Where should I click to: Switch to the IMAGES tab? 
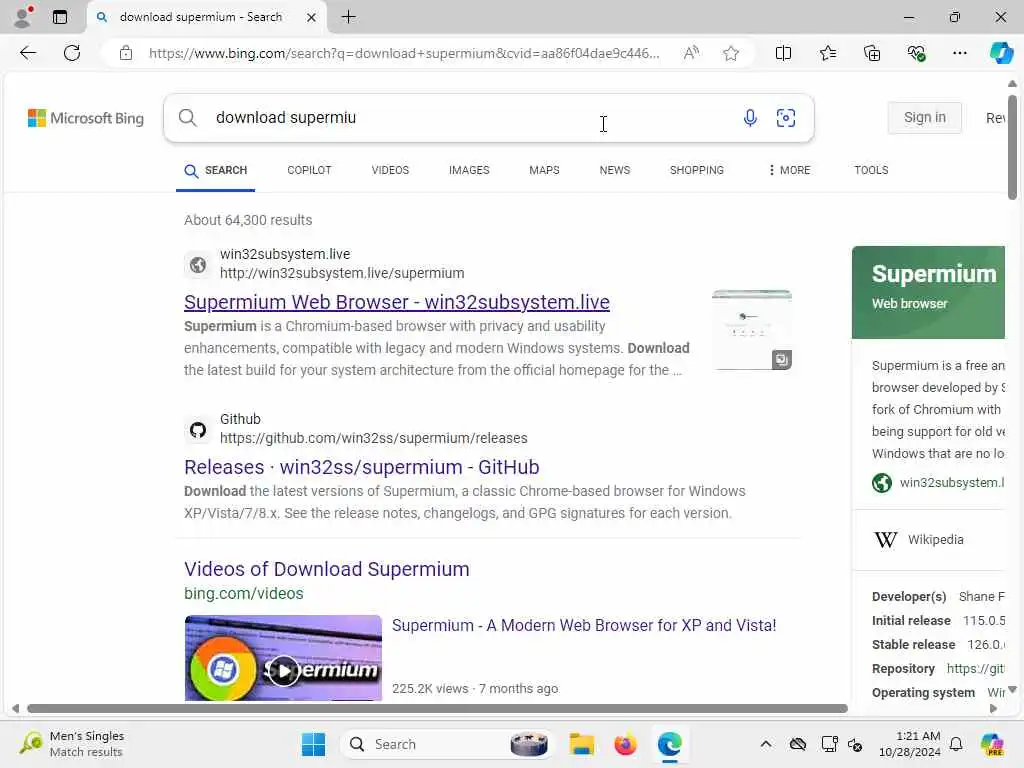469,170
